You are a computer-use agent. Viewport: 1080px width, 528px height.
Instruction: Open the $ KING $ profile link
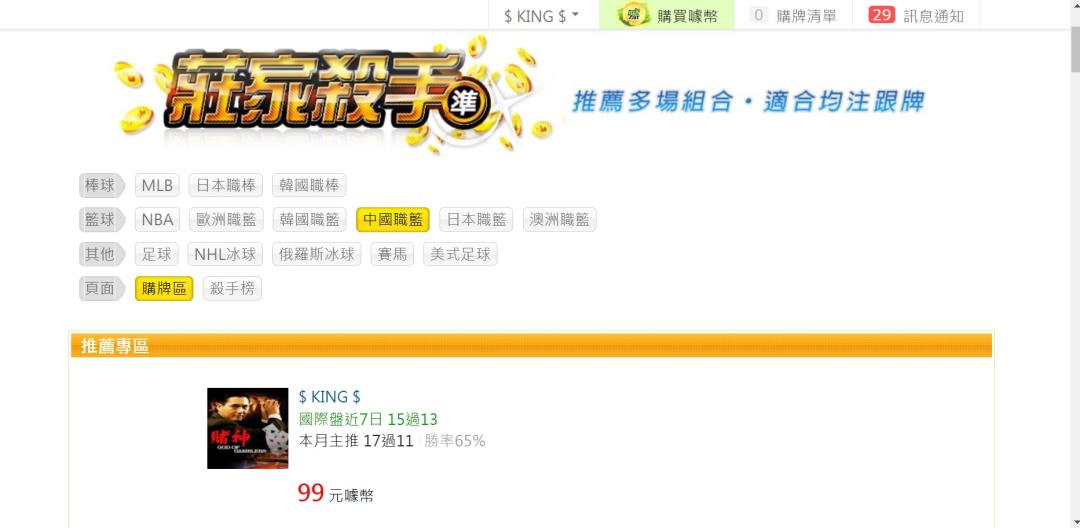(x=329, y=397)
